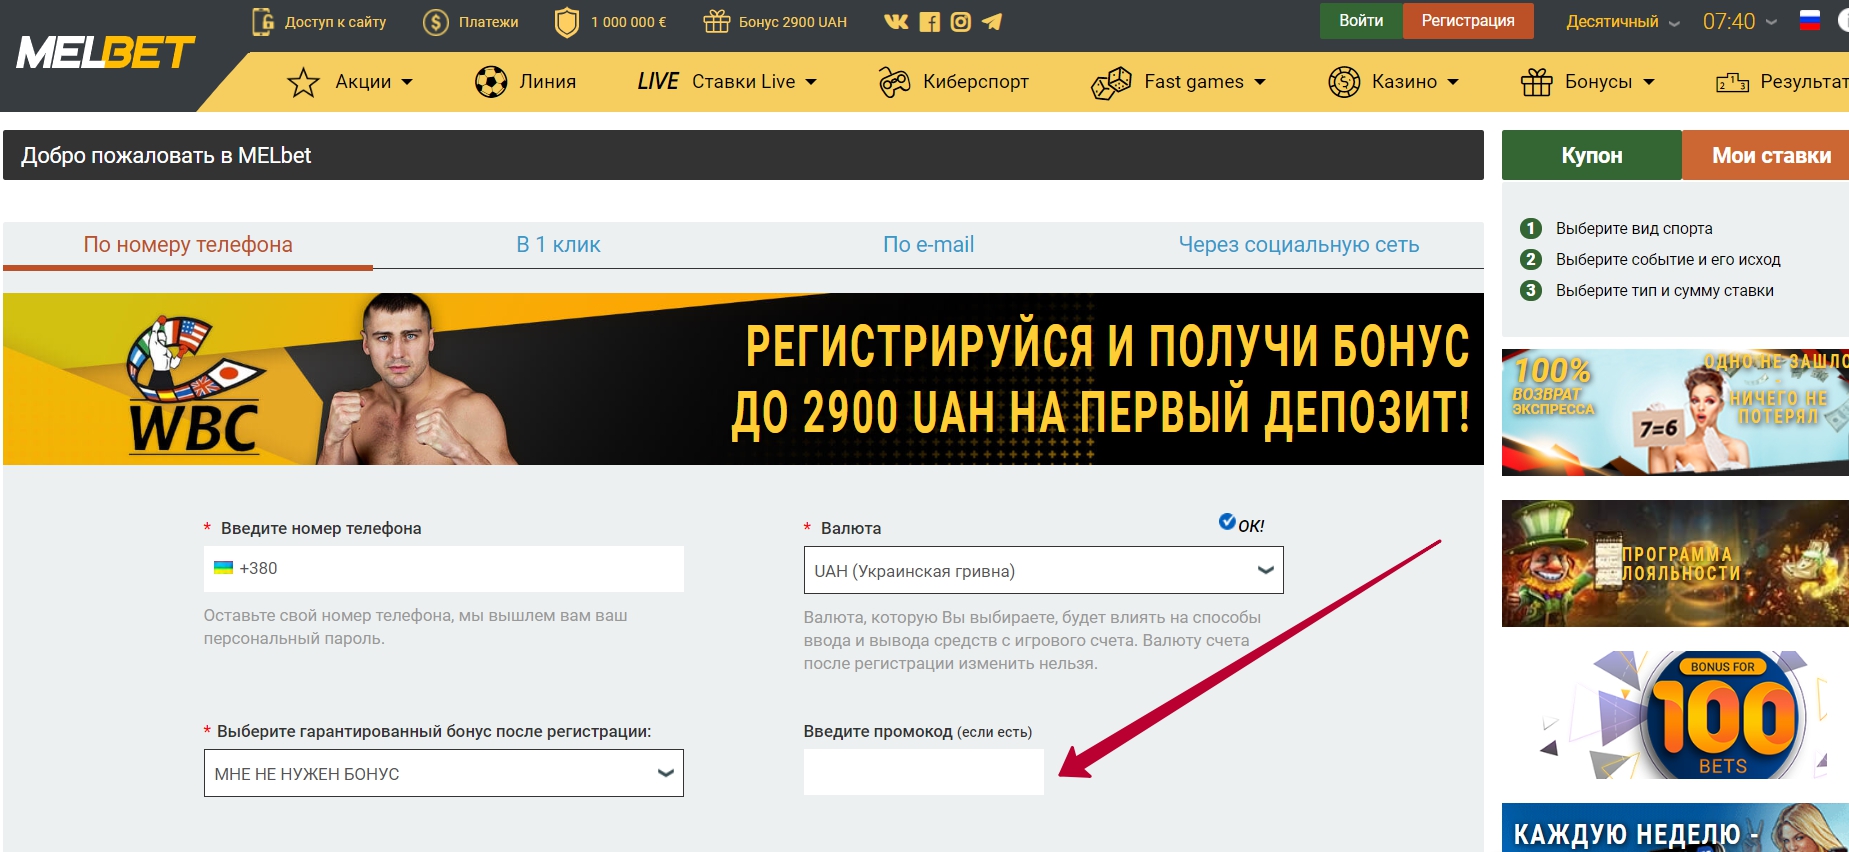Open the Валюта UAH currency dropdown

[1043, 570]
